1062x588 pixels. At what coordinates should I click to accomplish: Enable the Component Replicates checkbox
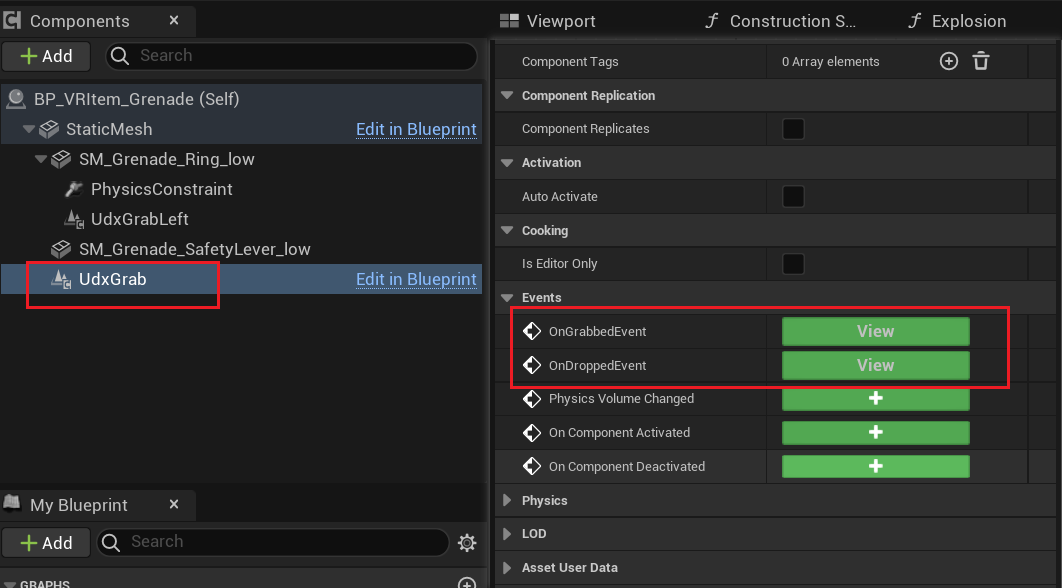pos(793,129)
